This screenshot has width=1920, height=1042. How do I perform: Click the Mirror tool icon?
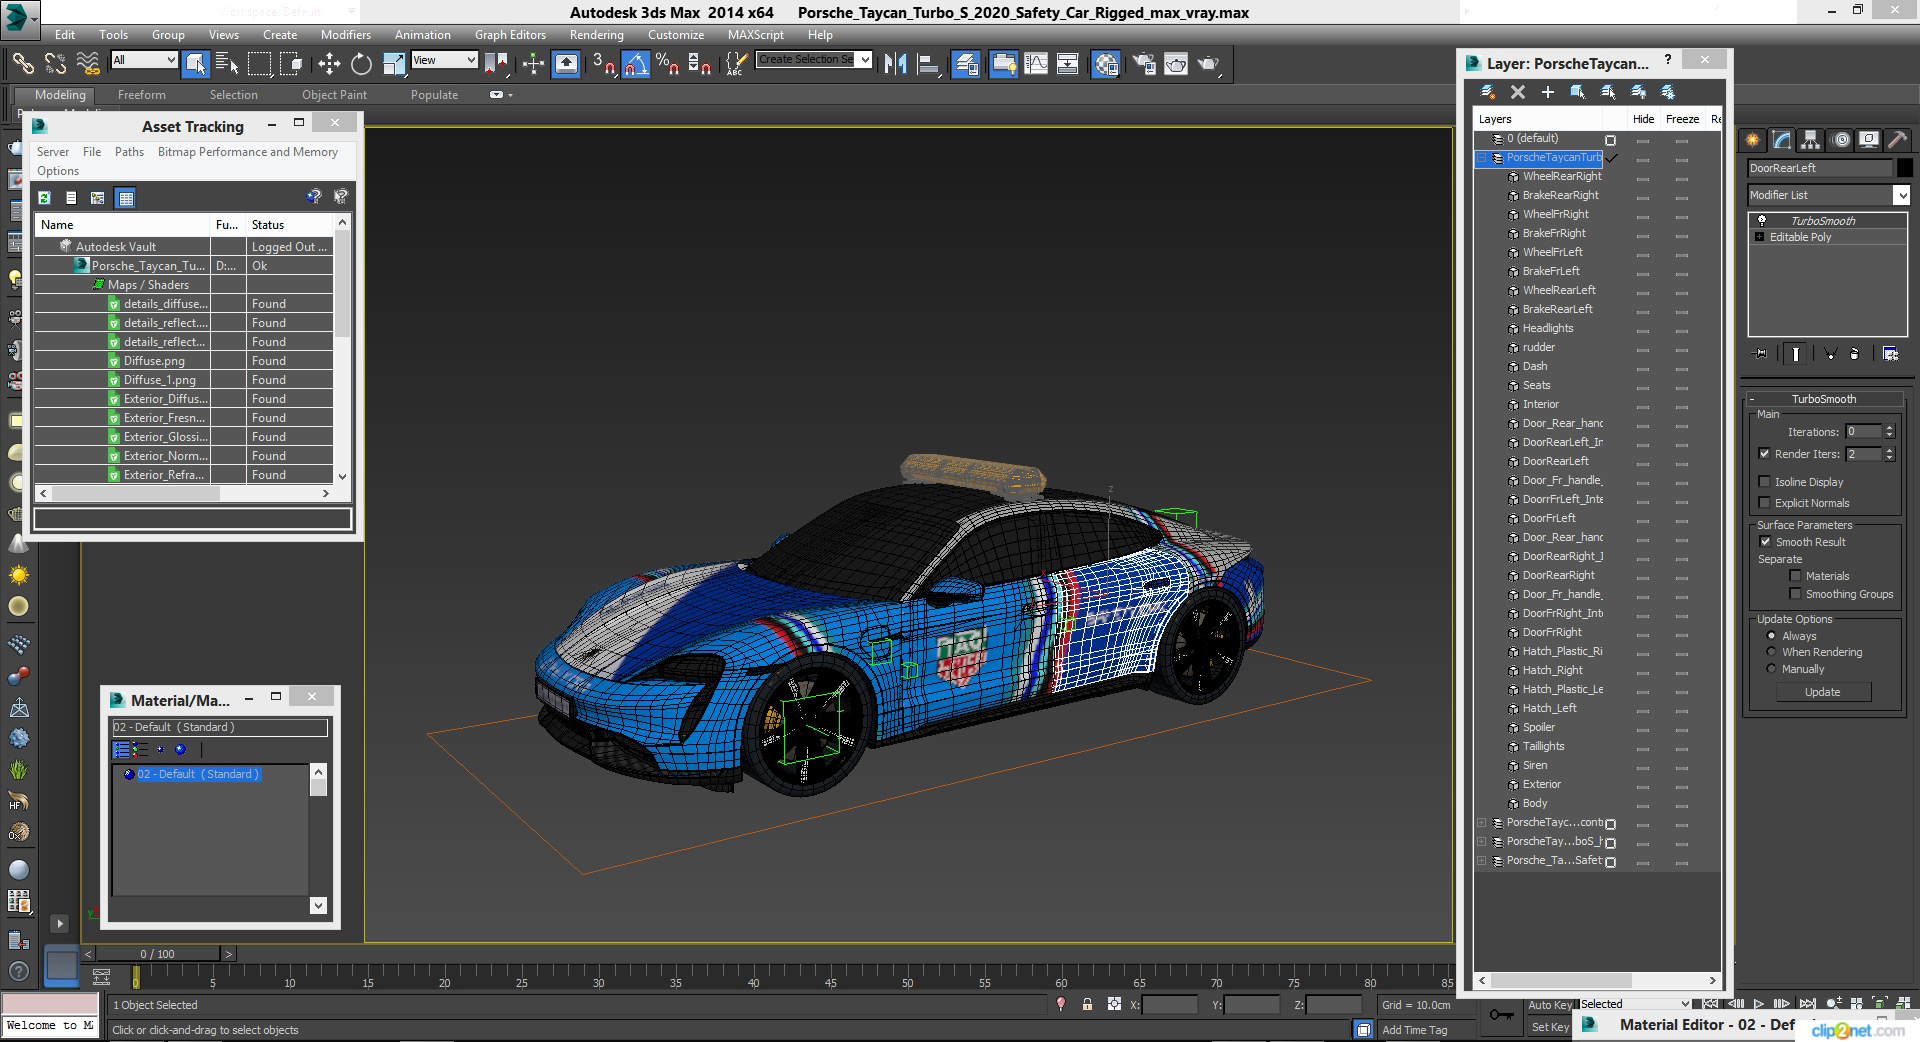tap(896, 64)
